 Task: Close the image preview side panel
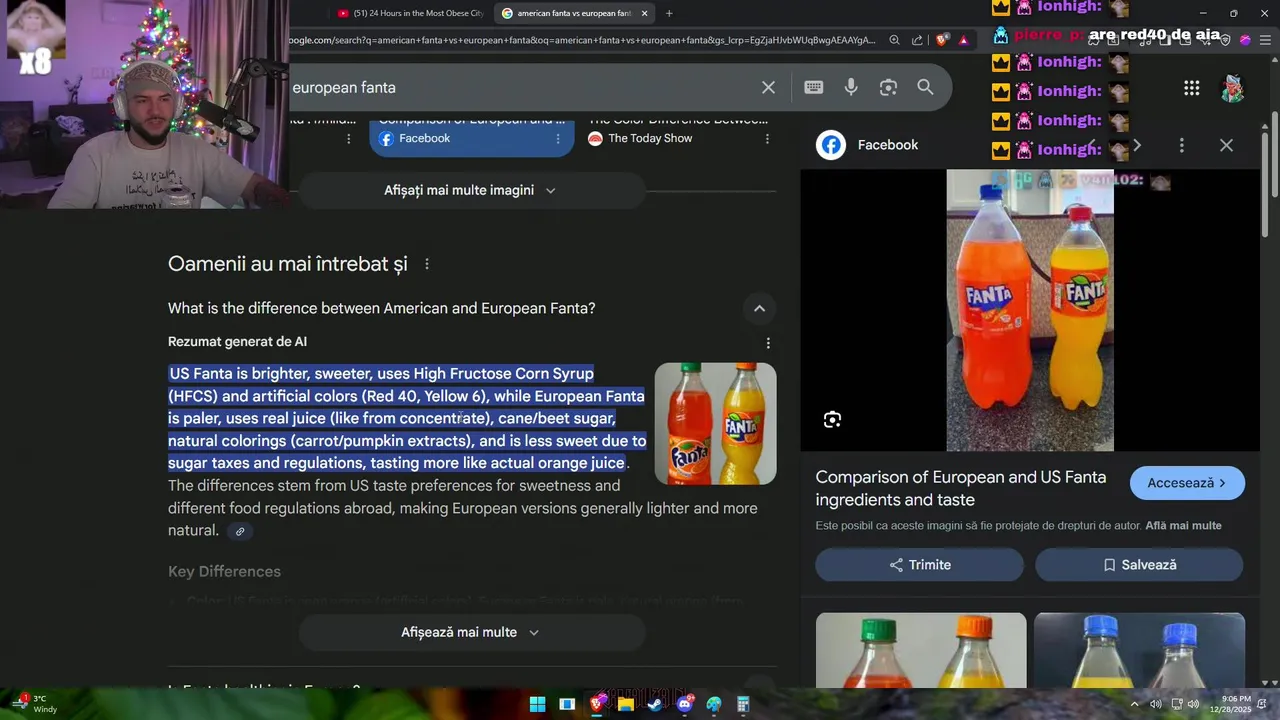pyautogui.click(x=1226, y=145)
